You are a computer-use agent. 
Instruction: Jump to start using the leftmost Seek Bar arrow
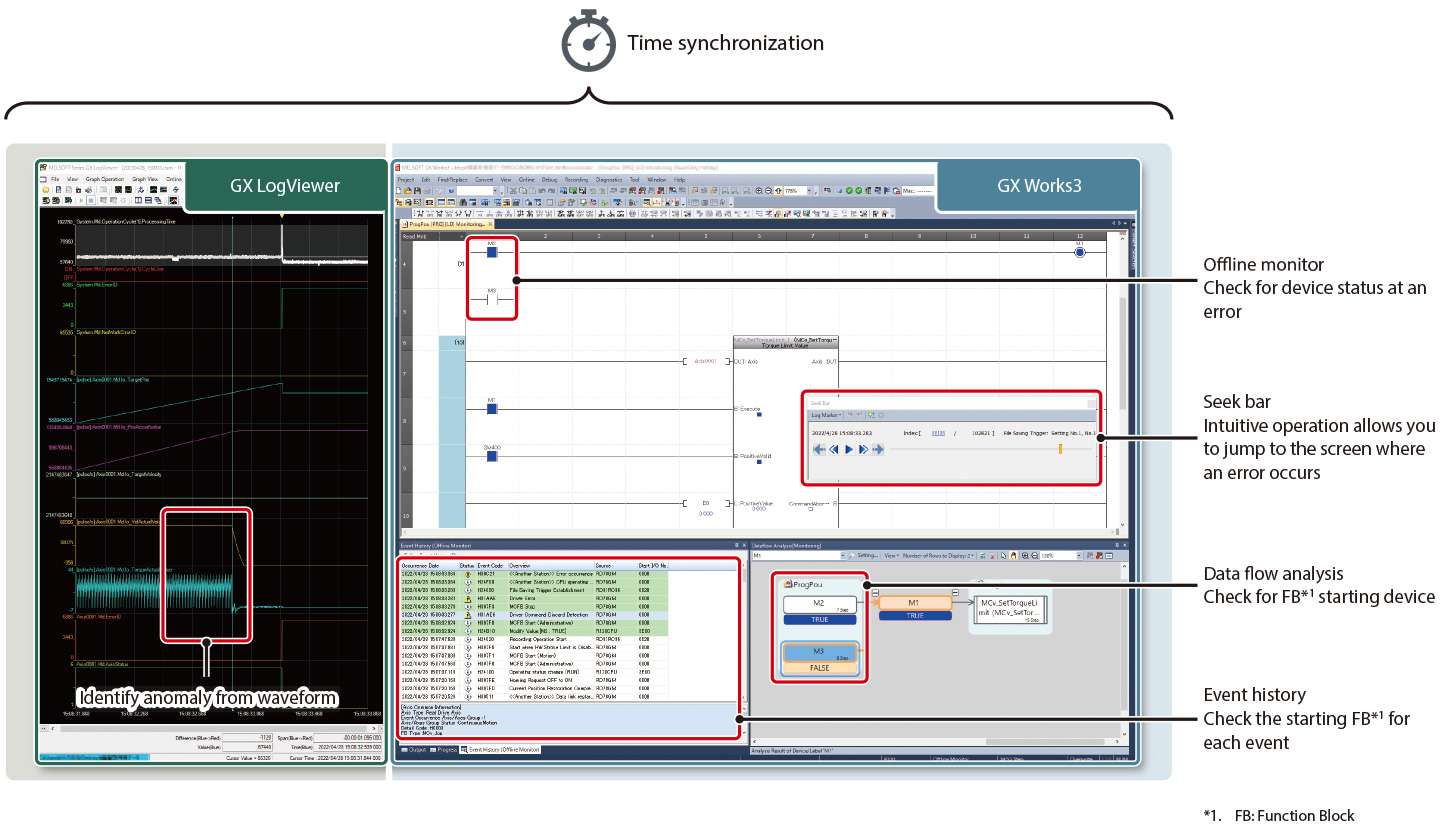click(x=820, y=449)
